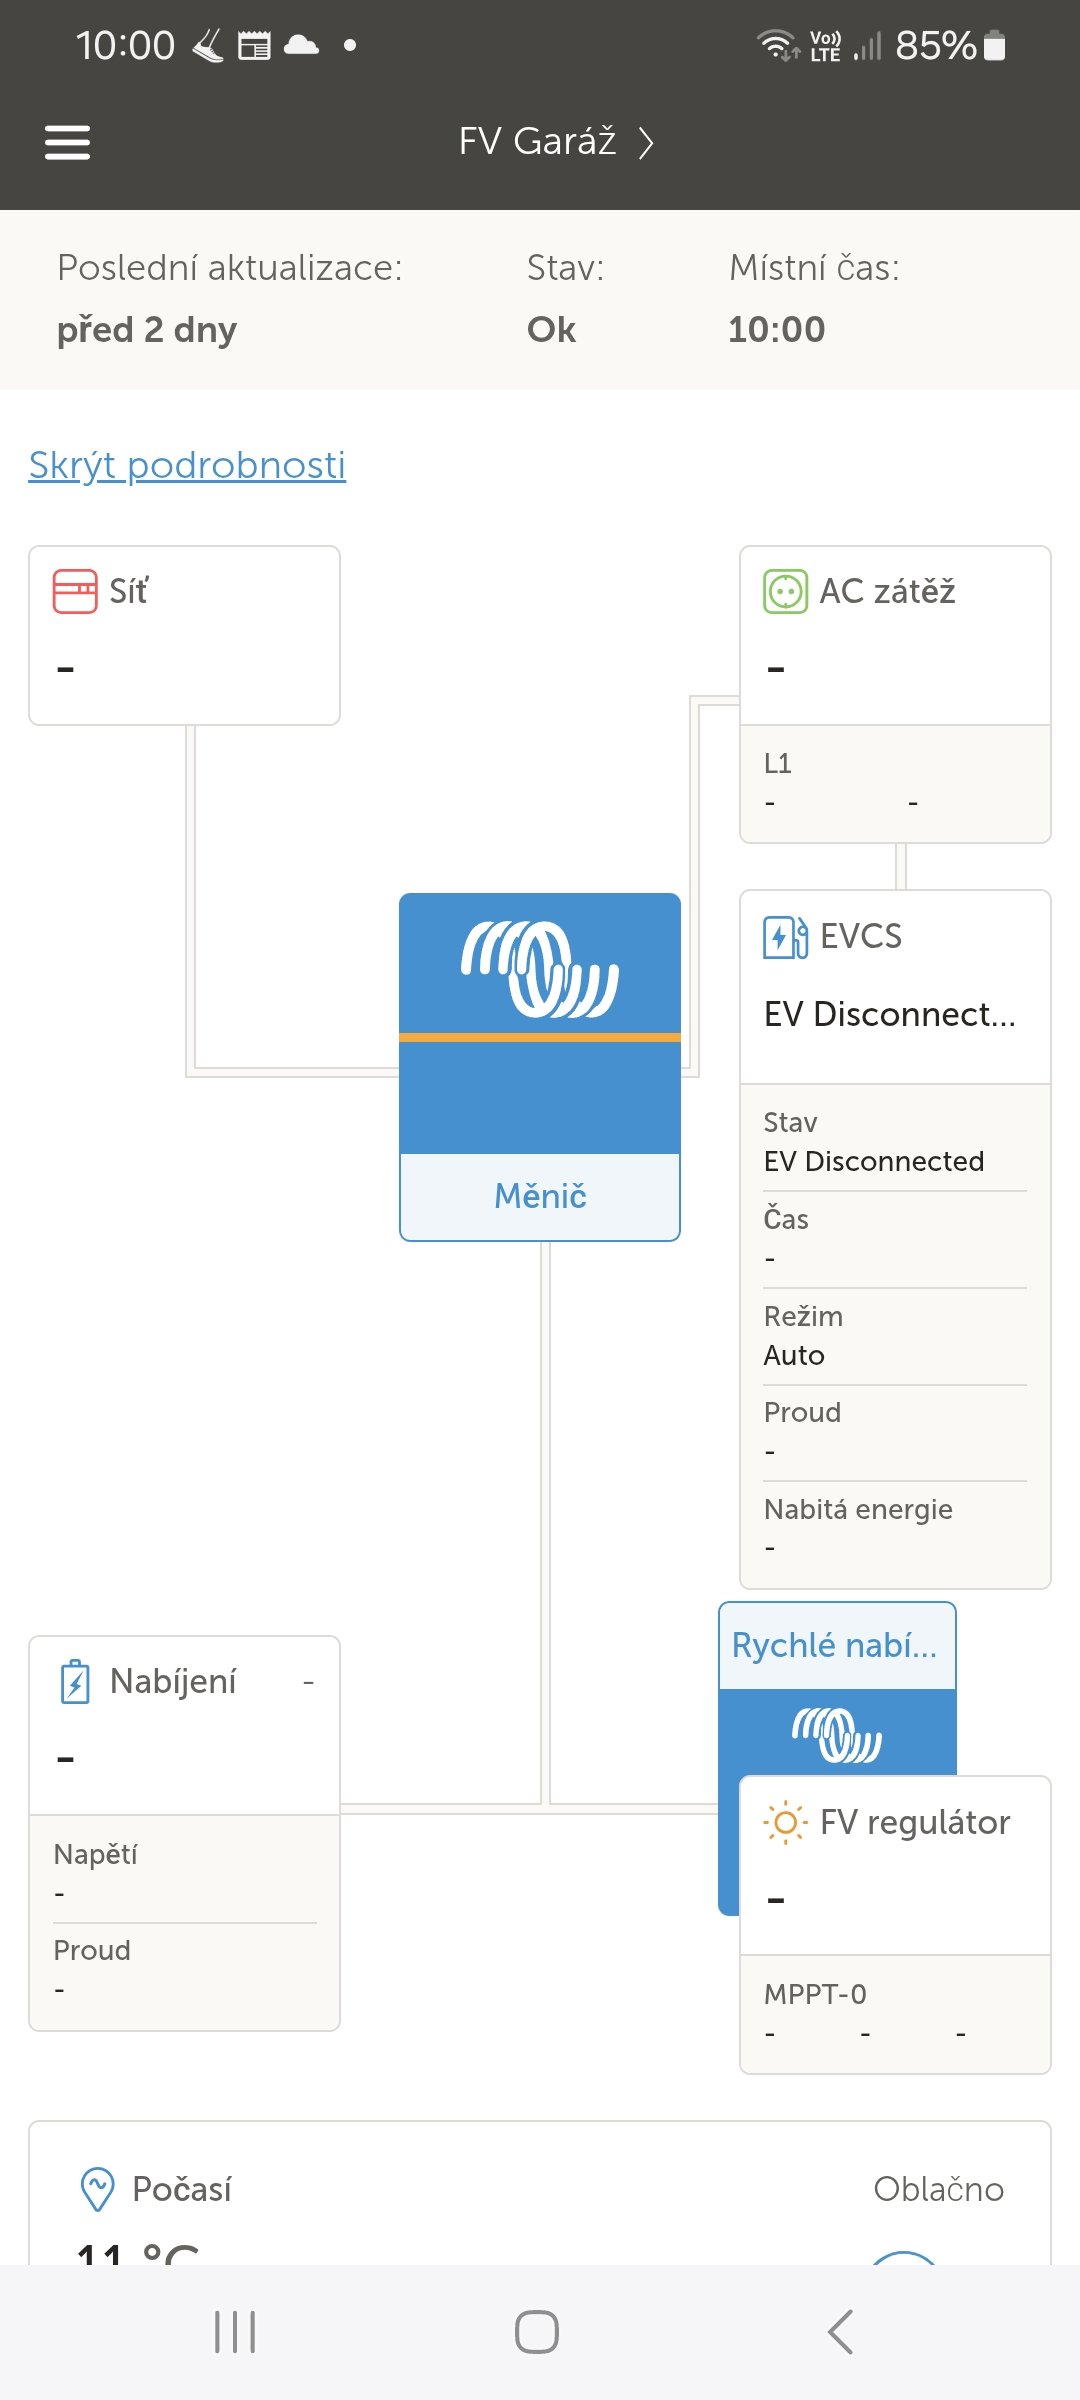Open Android recent apps button
1080x2400 pixels.
pos(236,2332)
